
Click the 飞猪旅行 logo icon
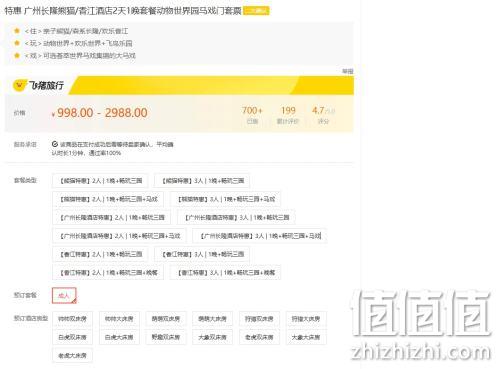(20, 85)
